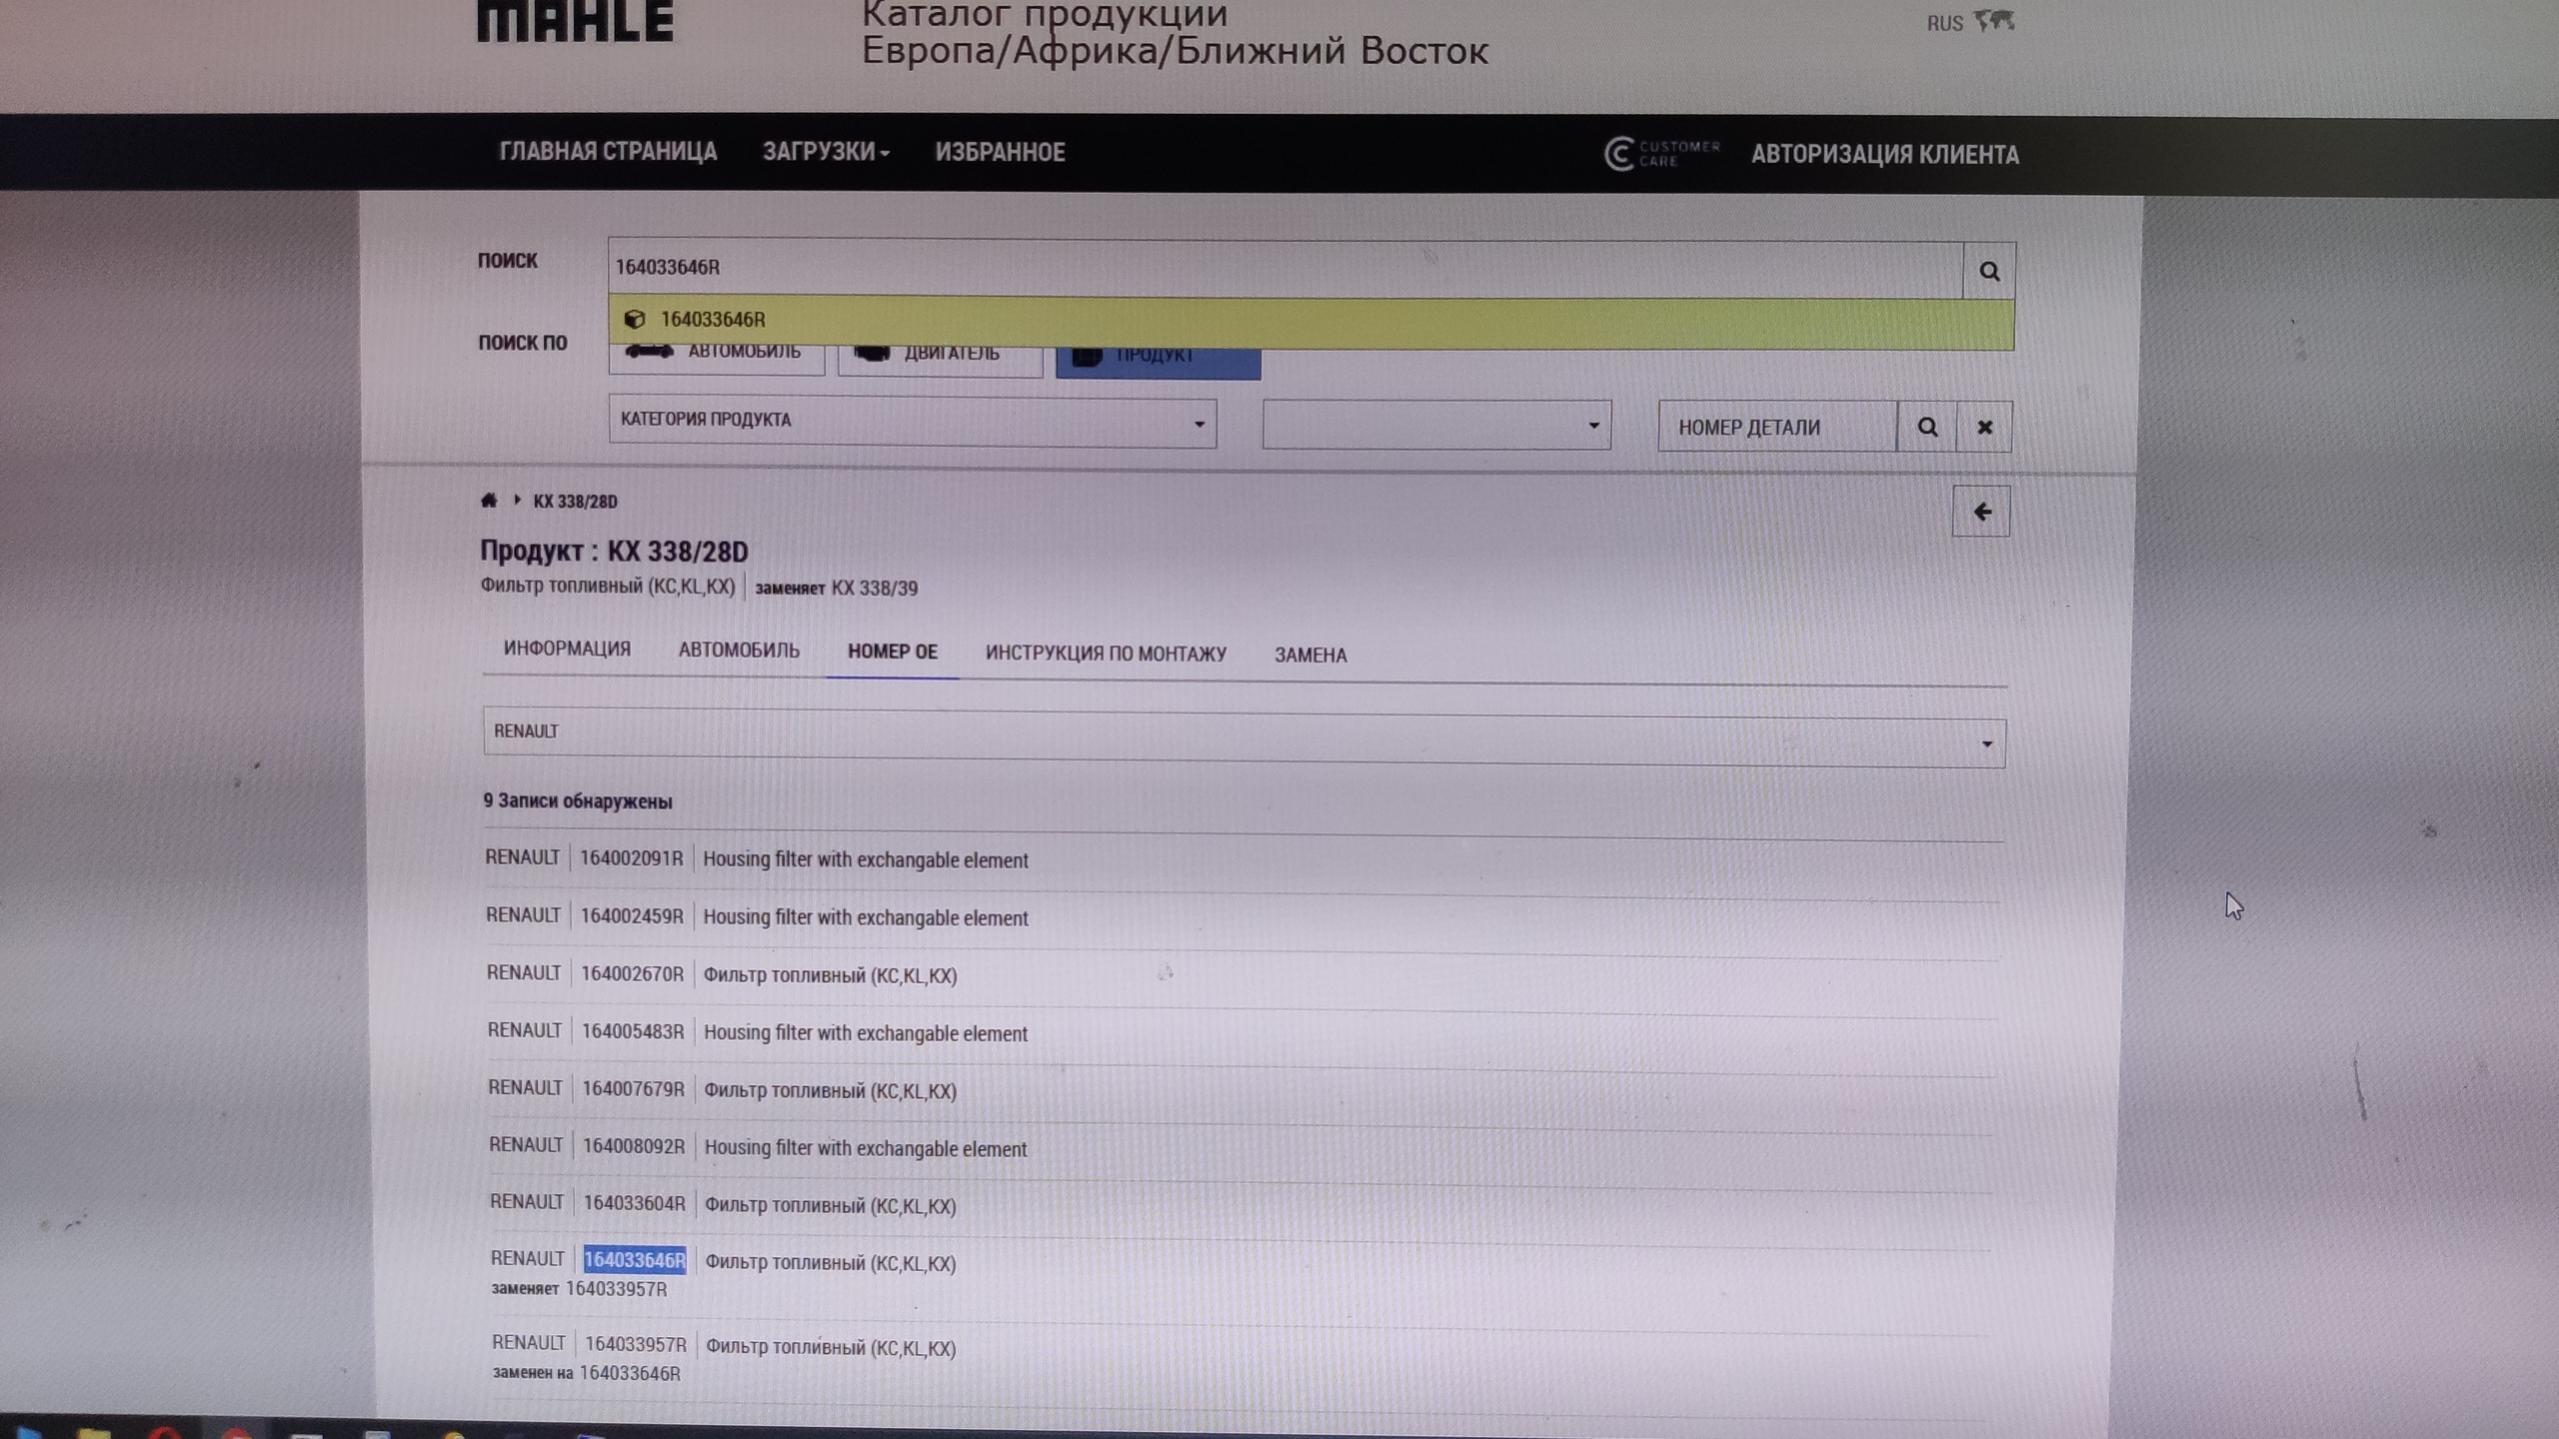The width and height of the screenshot is (2559, 1439).
Task: Open the RUS language selector map icon
Action: point(1994,20)
